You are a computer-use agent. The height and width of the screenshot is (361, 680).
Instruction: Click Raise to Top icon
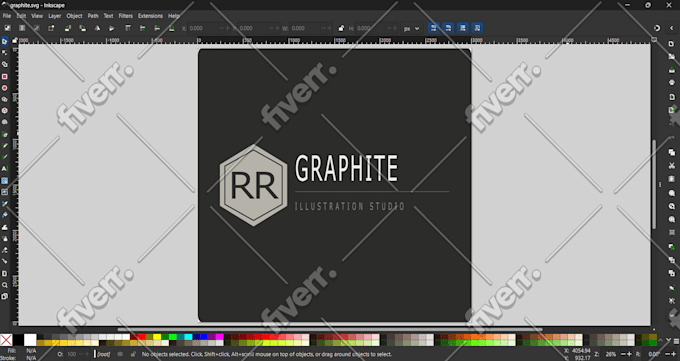click(x=128, y=28)
